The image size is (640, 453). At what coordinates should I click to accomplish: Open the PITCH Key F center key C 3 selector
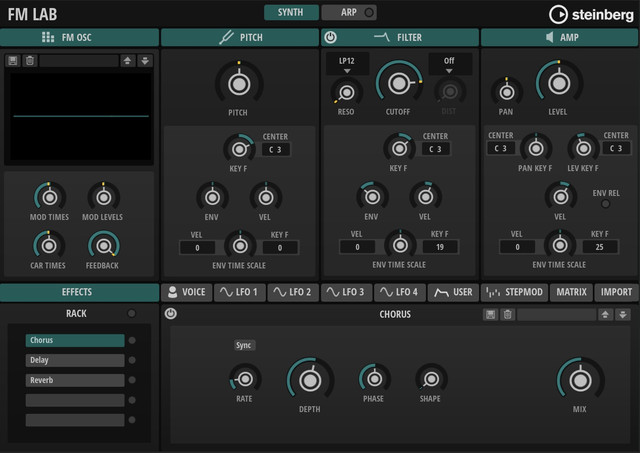click(x=276, y=150)
